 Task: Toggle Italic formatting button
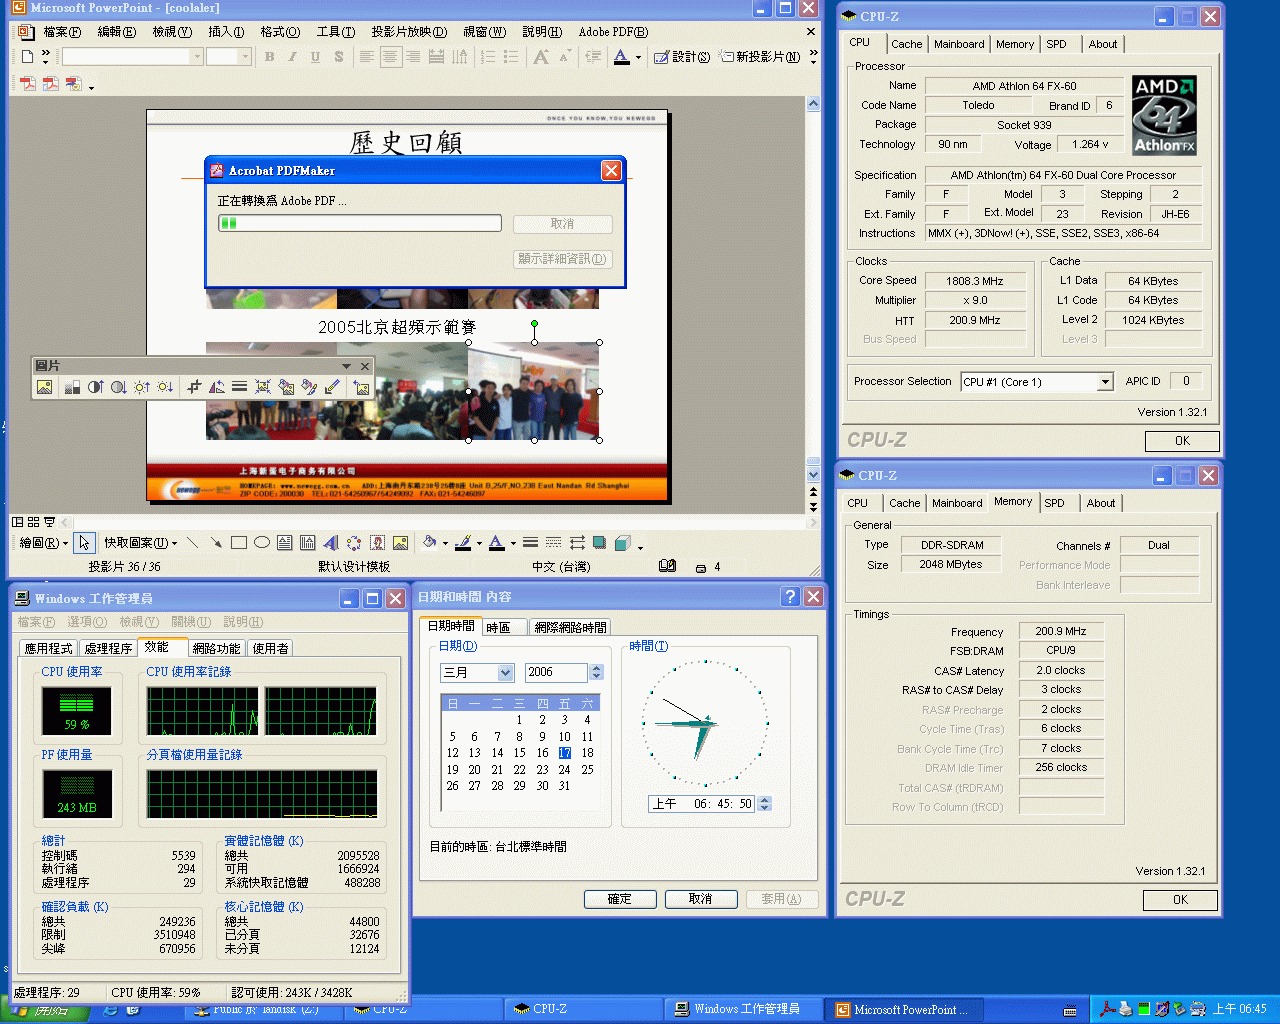point(292,57)
